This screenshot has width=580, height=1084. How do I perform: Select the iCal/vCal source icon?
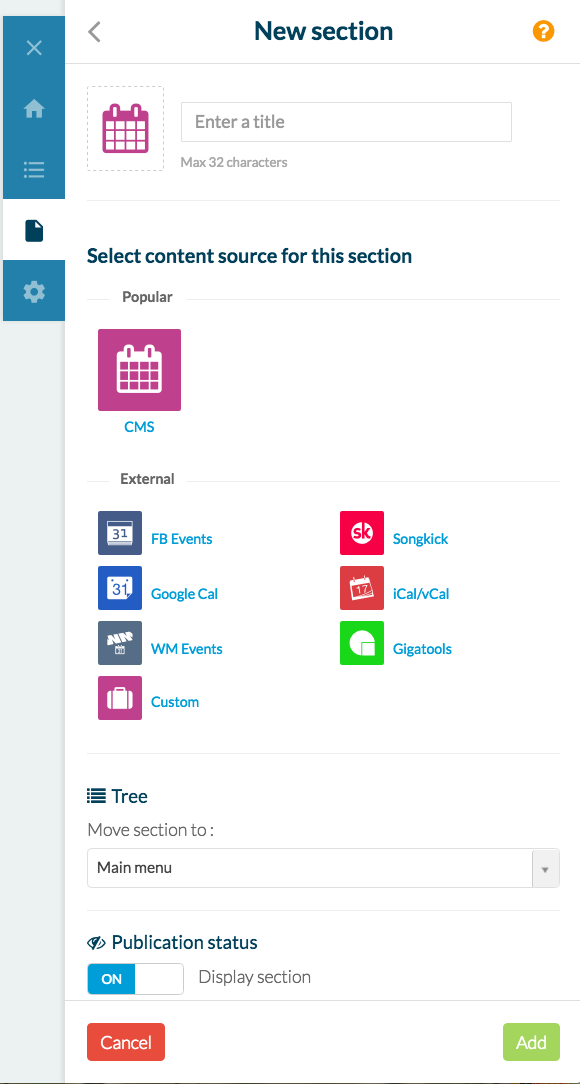[362, 588]
